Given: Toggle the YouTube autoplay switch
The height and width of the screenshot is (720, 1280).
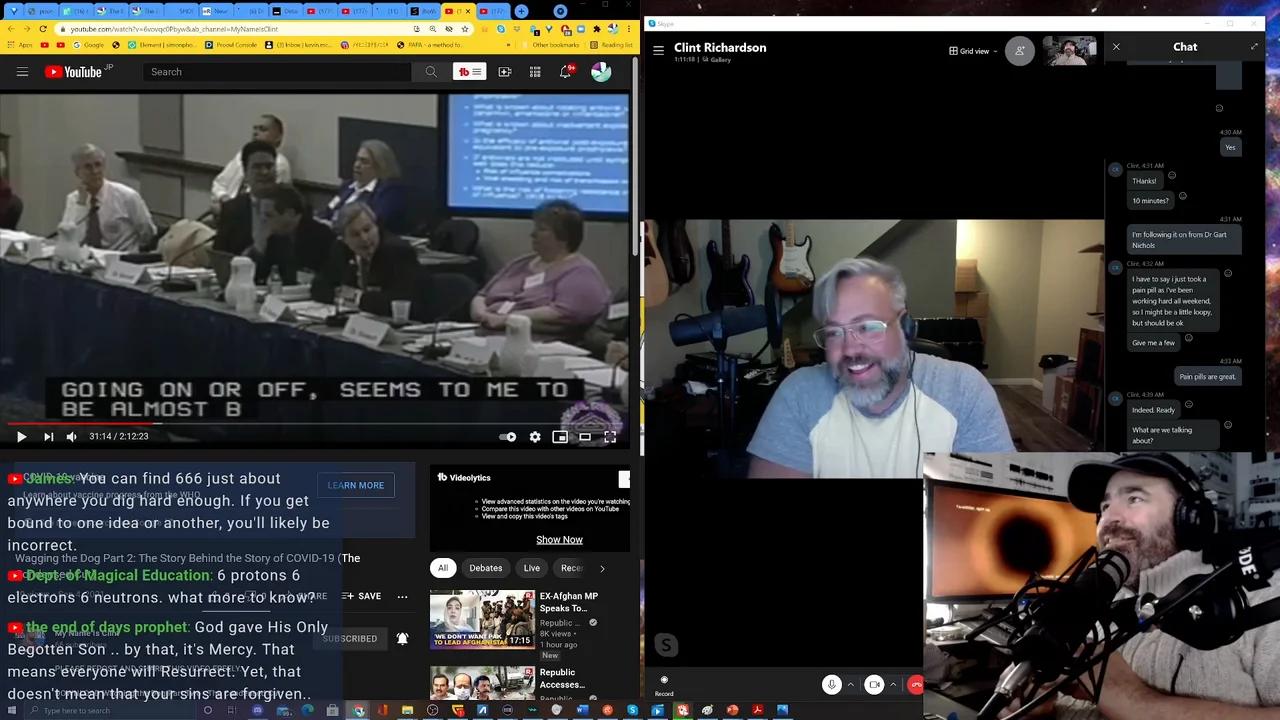Looking at the screenshot, I should point(508,437).
